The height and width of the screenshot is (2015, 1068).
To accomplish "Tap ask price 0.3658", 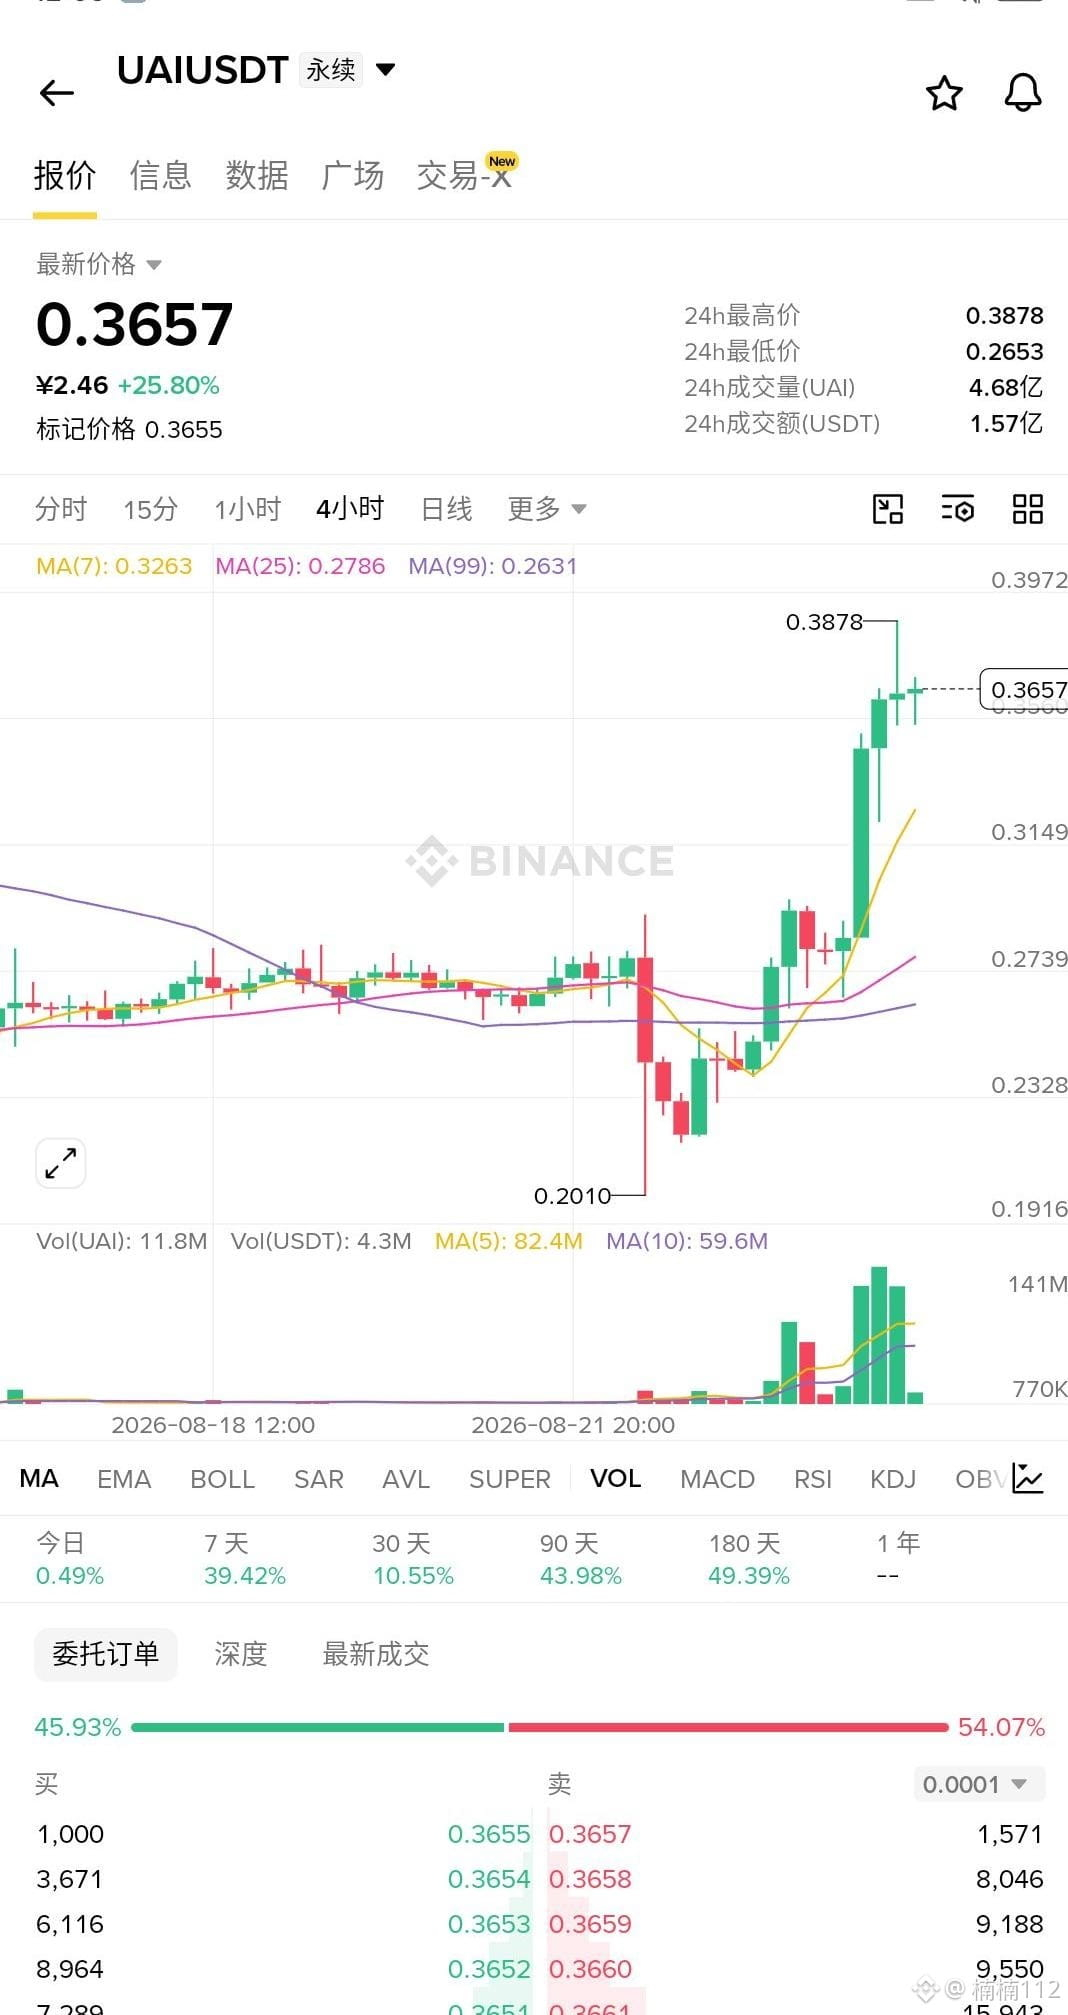I will click(x=590, y=1879).
